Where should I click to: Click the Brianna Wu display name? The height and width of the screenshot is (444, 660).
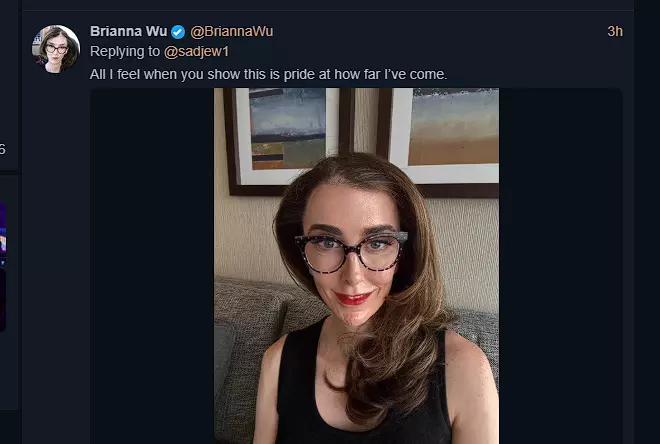128,31
